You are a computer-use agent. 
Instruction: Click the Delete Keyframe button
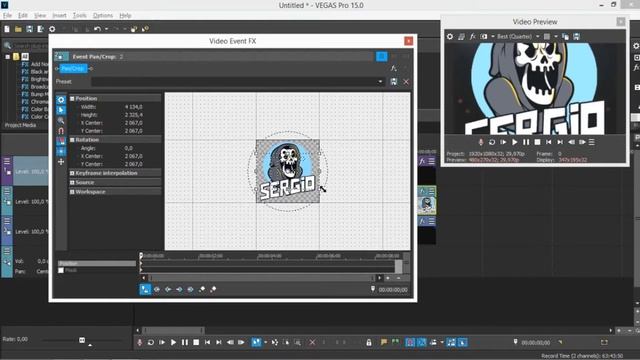[213, 289]
